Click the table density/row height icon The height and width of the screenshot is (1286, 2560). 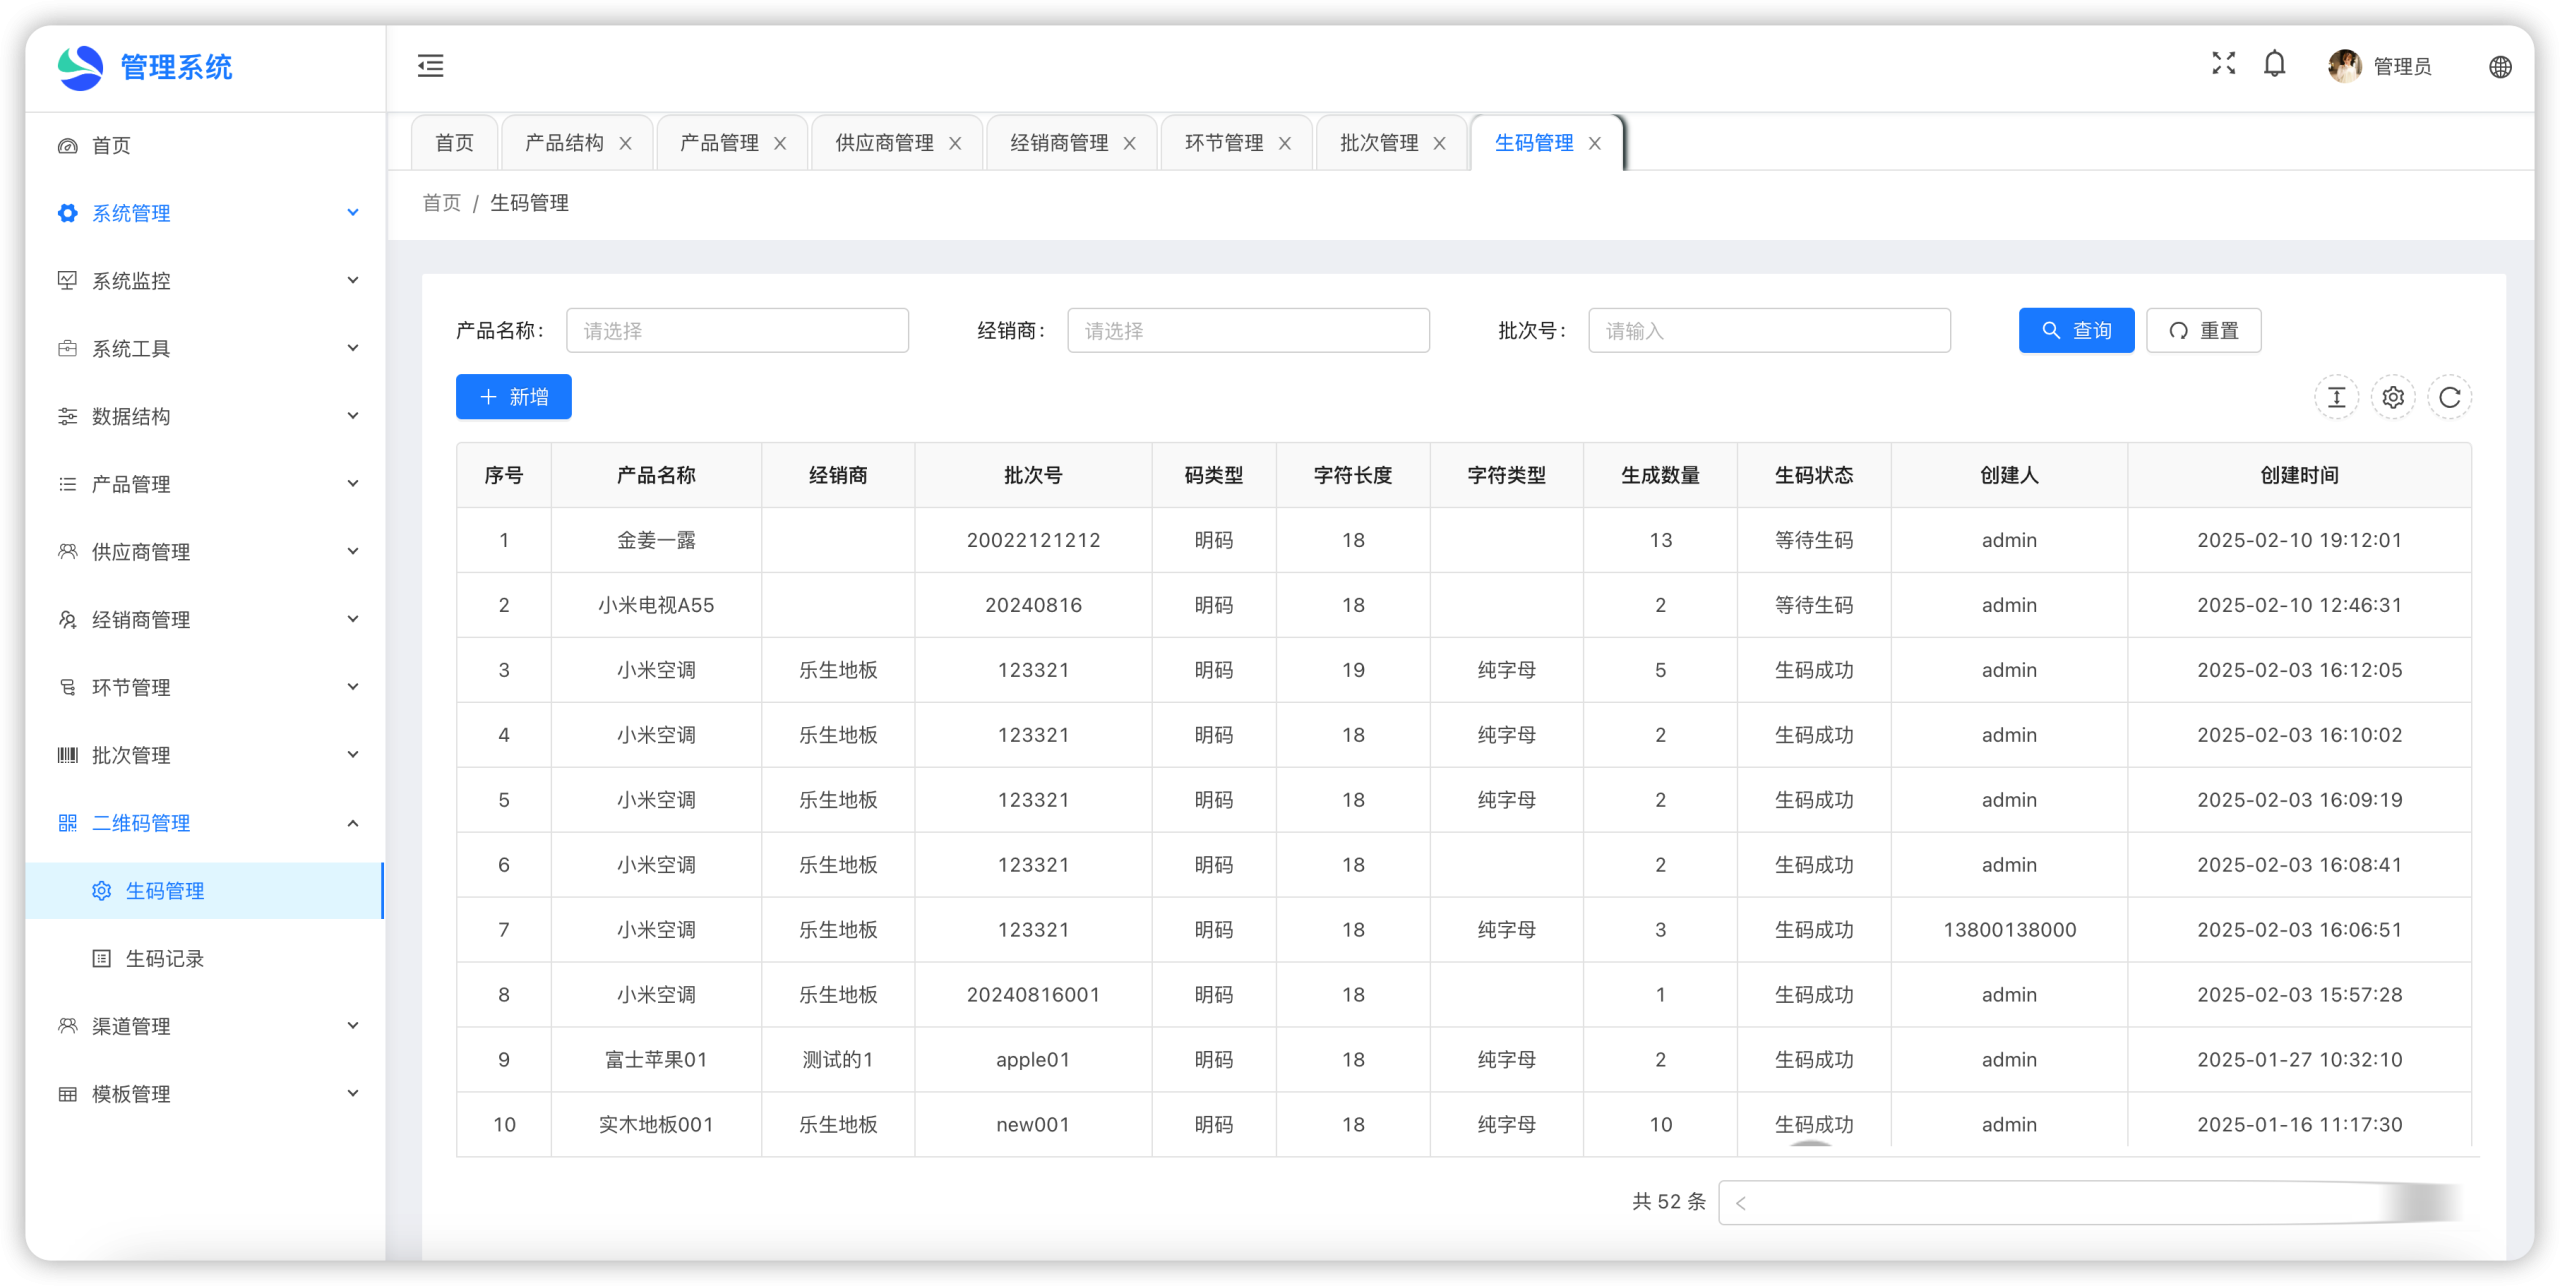2336,398
